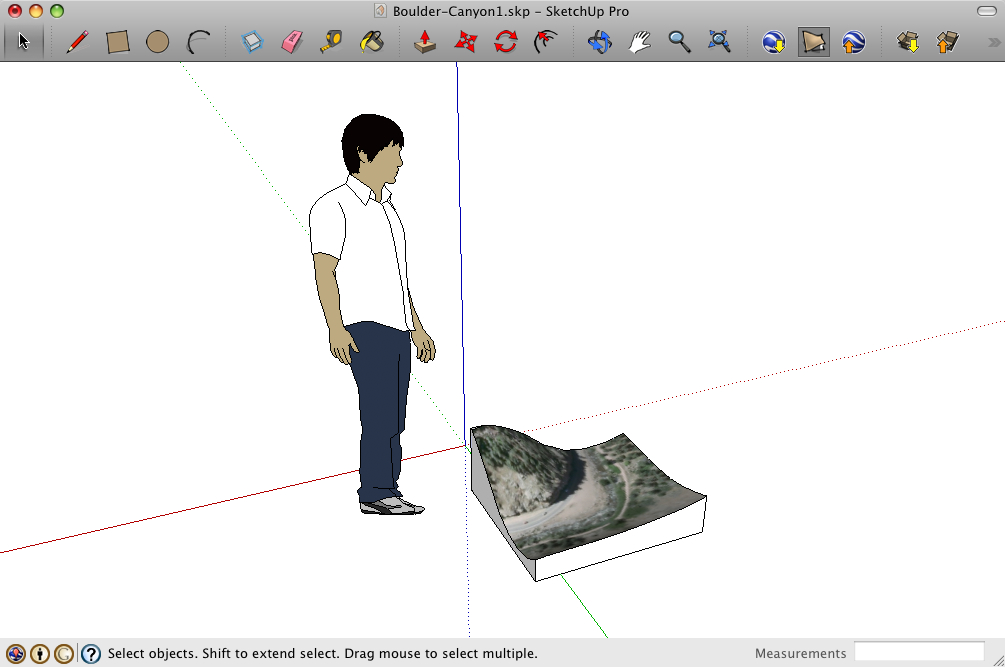Choose the Select arrow tool
The height and width of the screenshot is (667, 1005).
[x=24, y=42]
